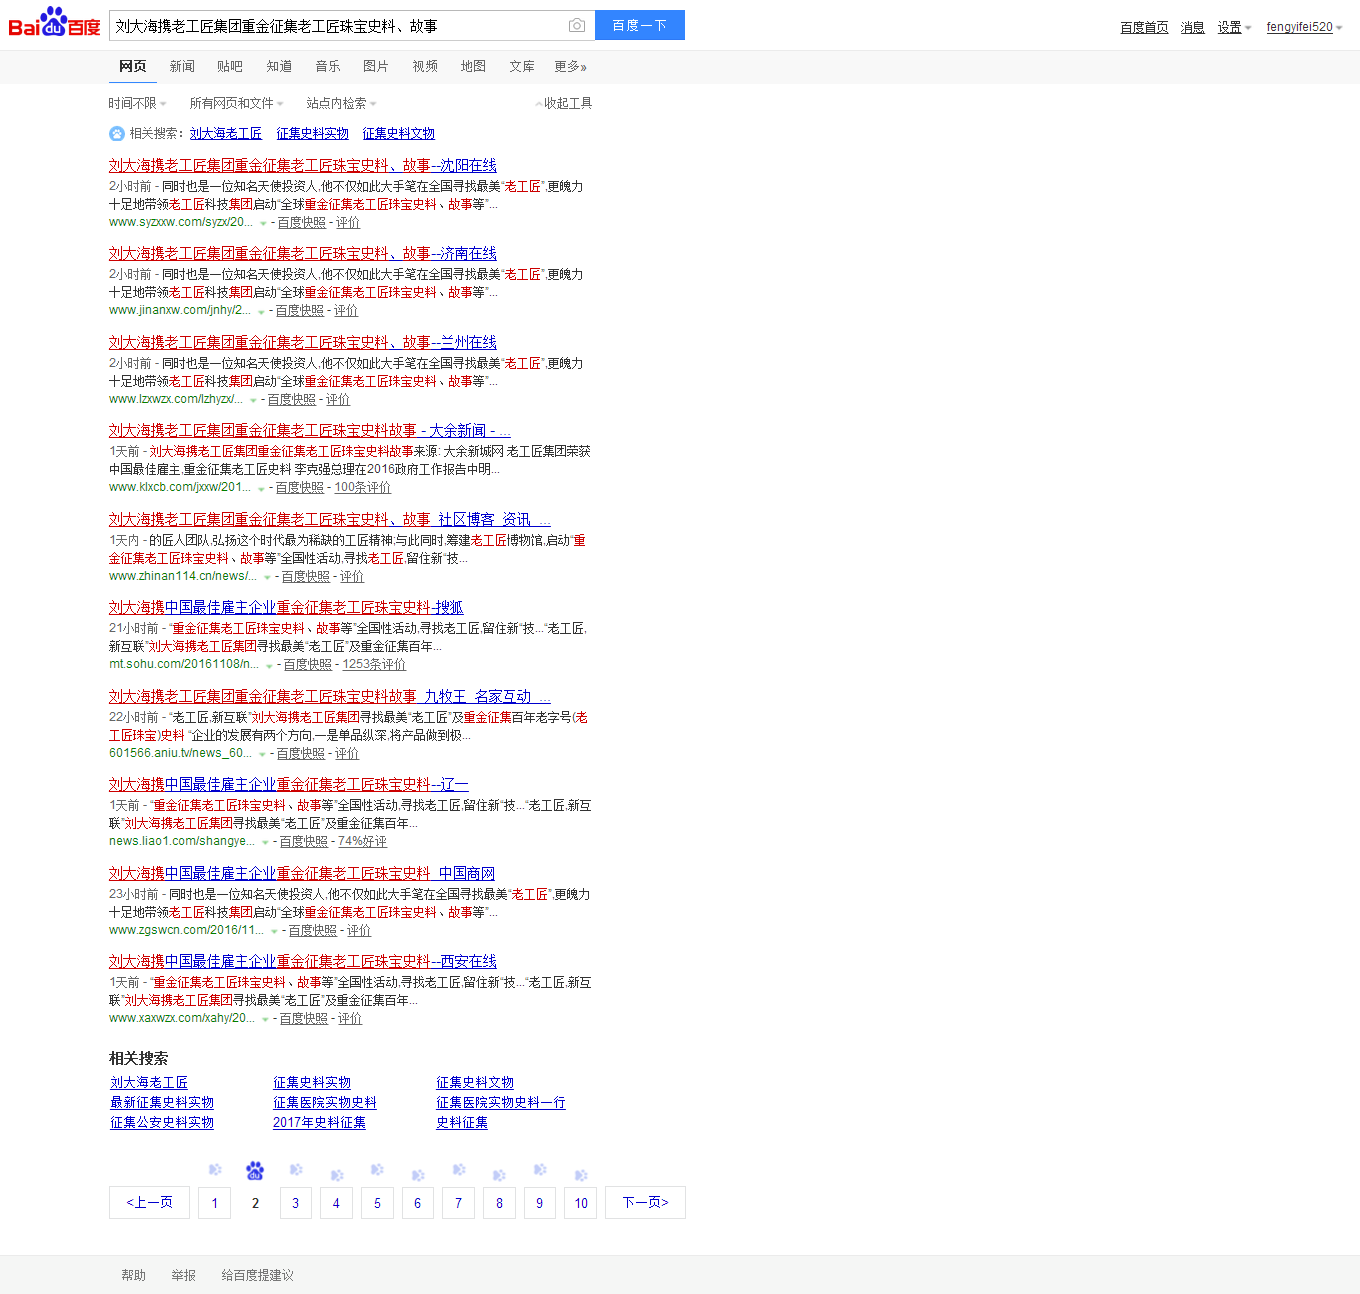
Task: Click related search 2017年史料征集
Action: tap(319, 1123)
